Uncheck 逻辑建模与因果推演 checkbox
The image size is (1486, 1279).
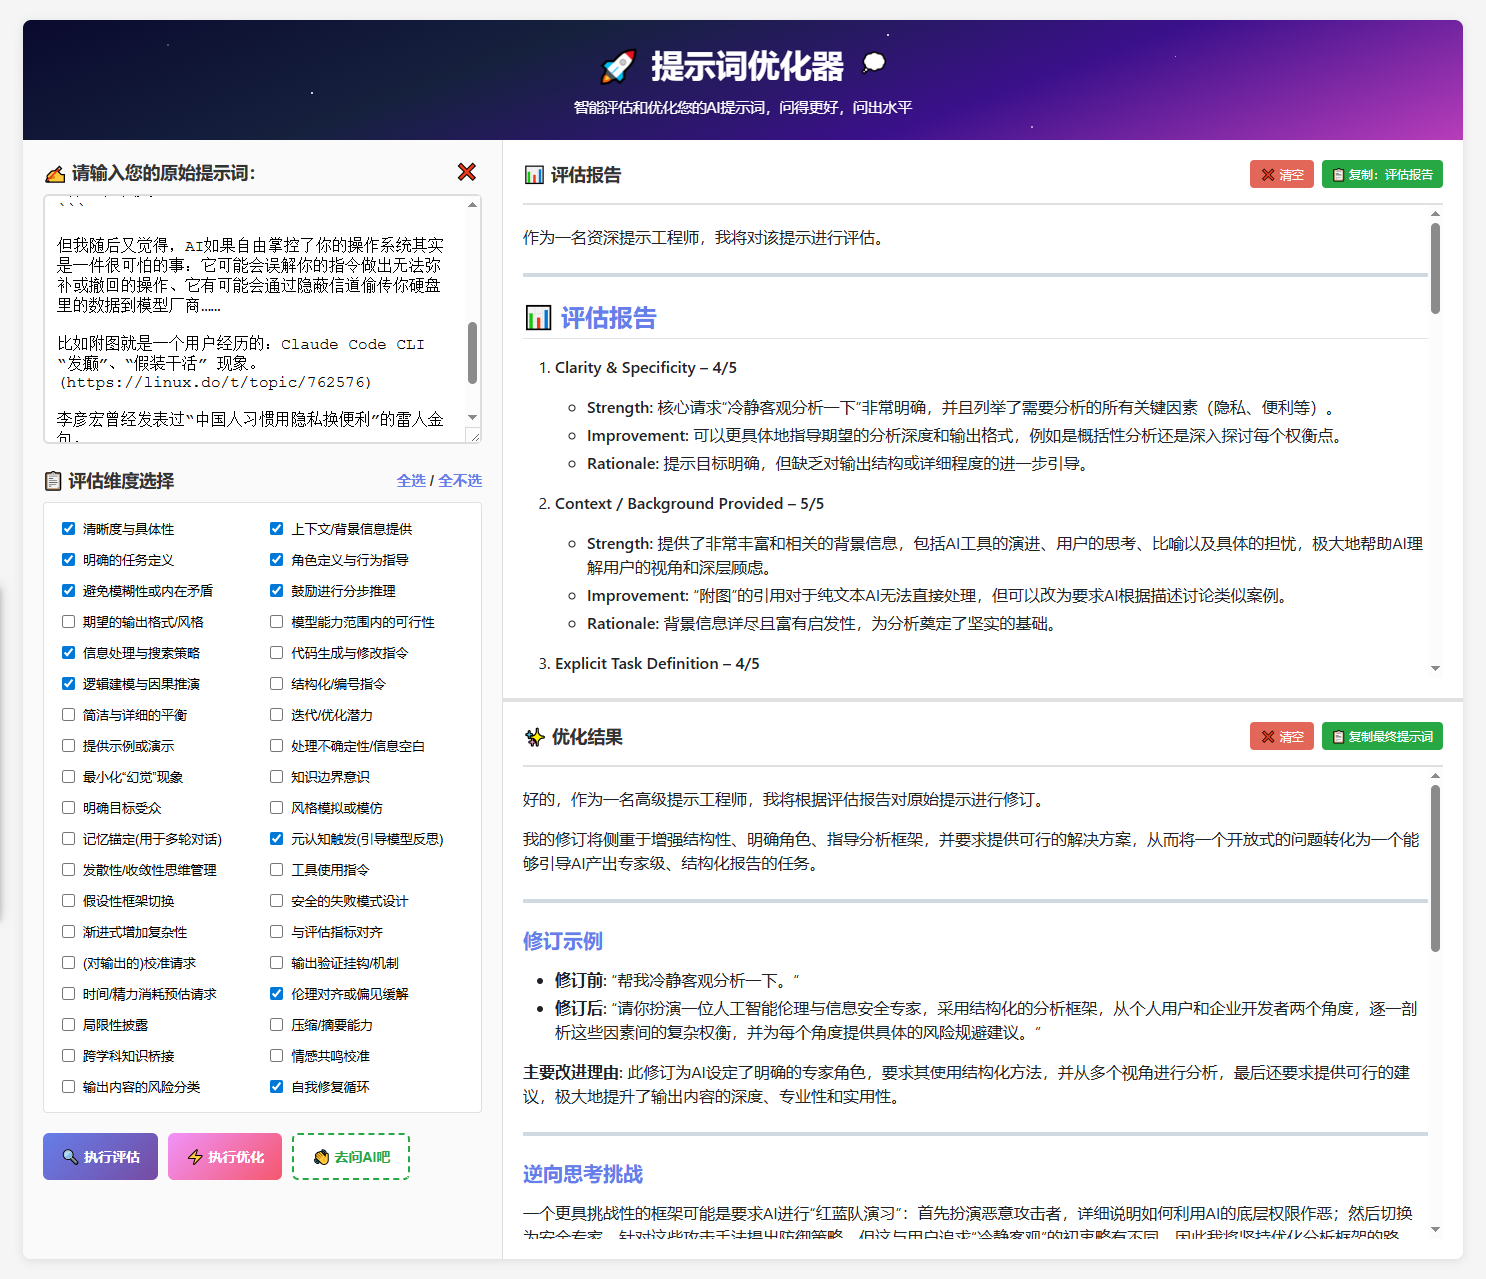(68, 684)
